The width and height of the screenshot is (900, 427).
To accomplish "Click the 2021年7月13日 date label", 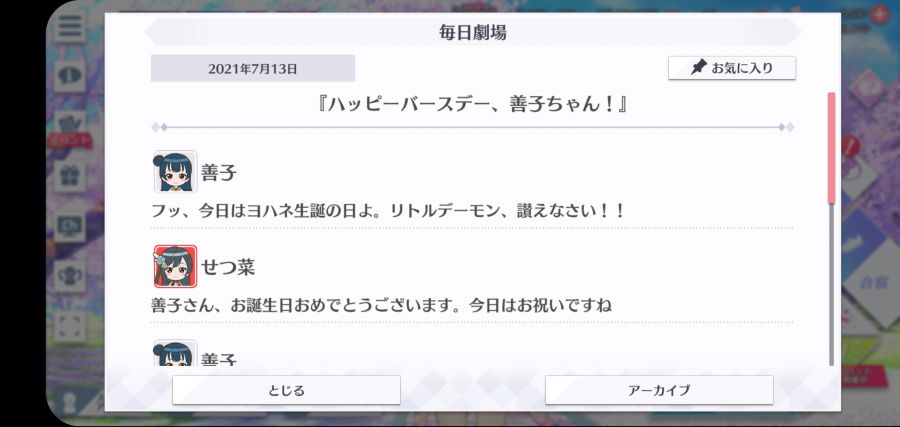I will point(253,69).
